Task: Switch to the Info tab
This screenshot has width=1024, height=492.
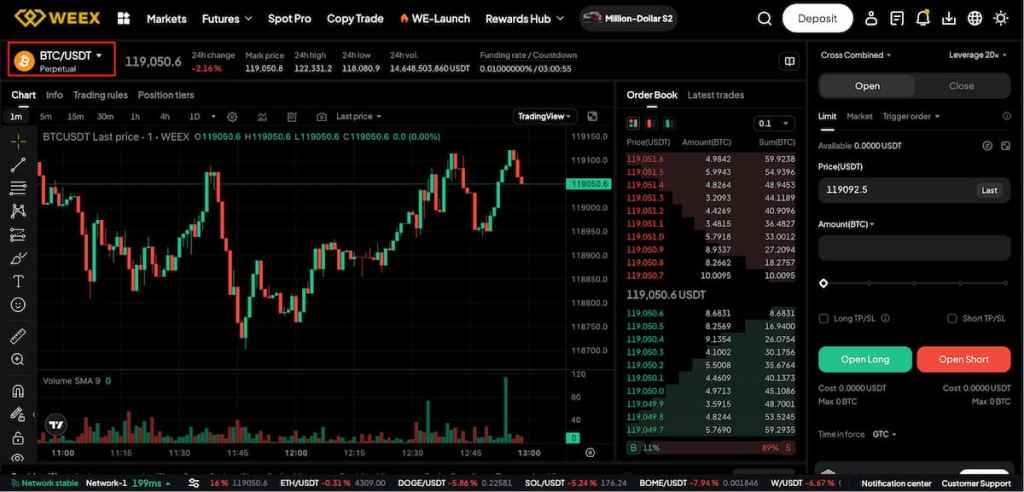Action: click(x=54, y=95)
